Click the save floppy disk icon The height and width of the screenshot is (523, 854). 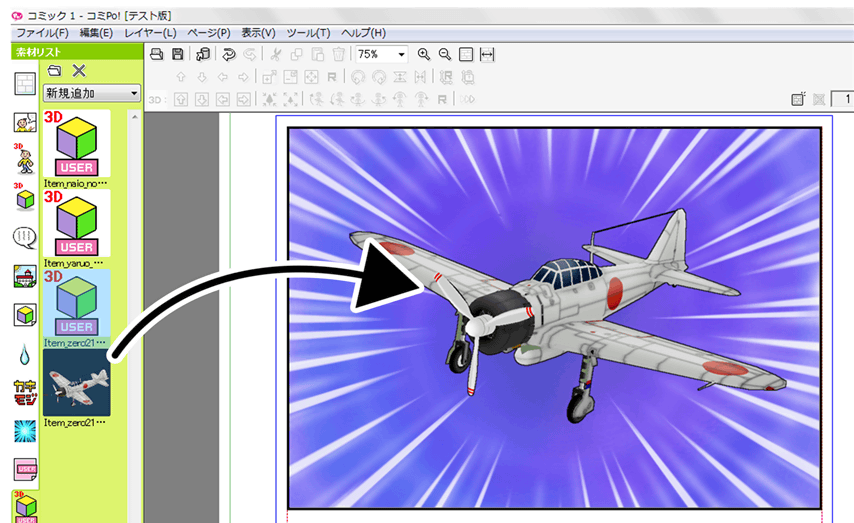(x=178, y=54)
